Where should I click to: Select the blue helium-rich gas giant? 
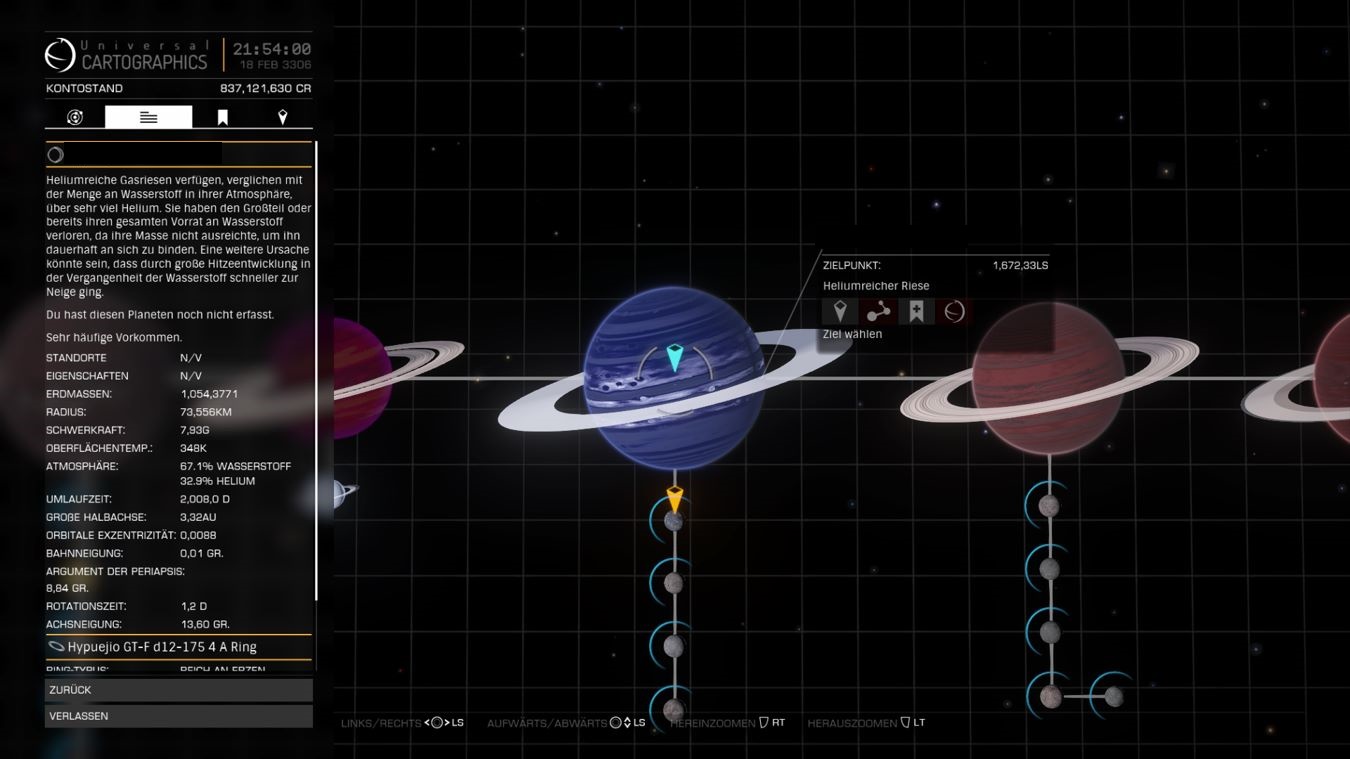(x=674, y=378)
